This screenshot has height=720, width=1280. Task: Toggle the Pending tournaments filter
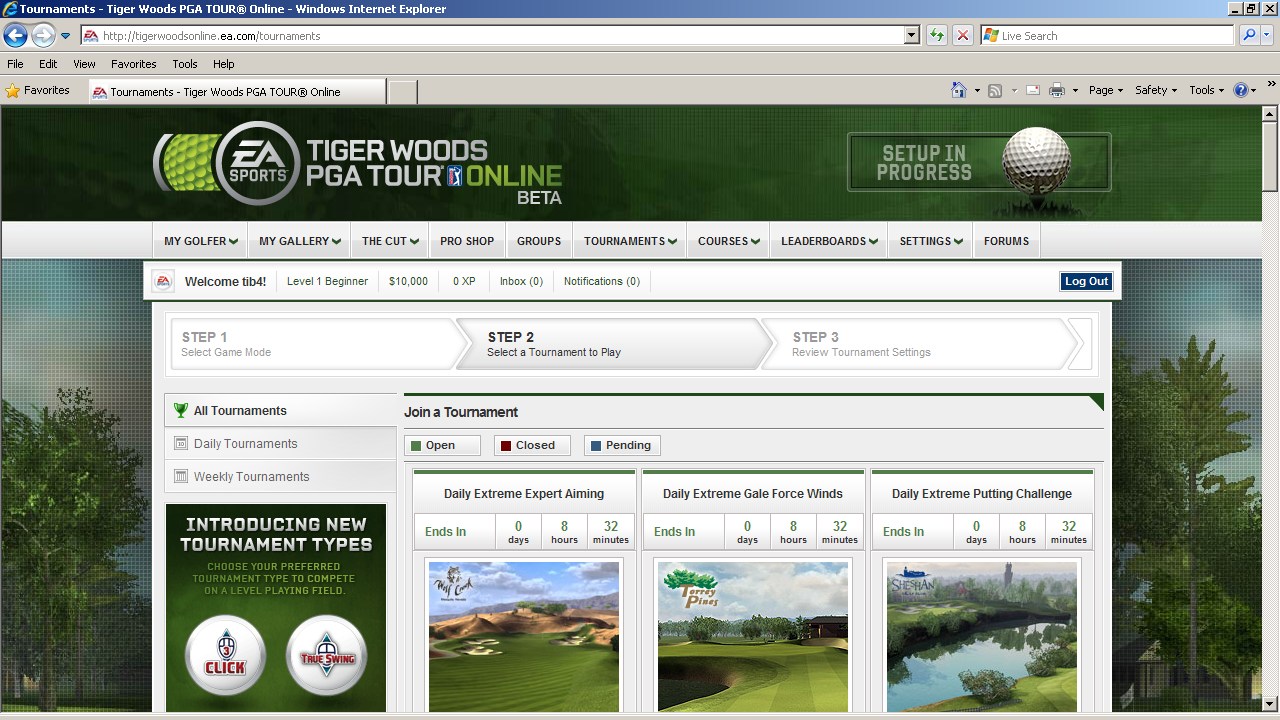coord(622,446)
